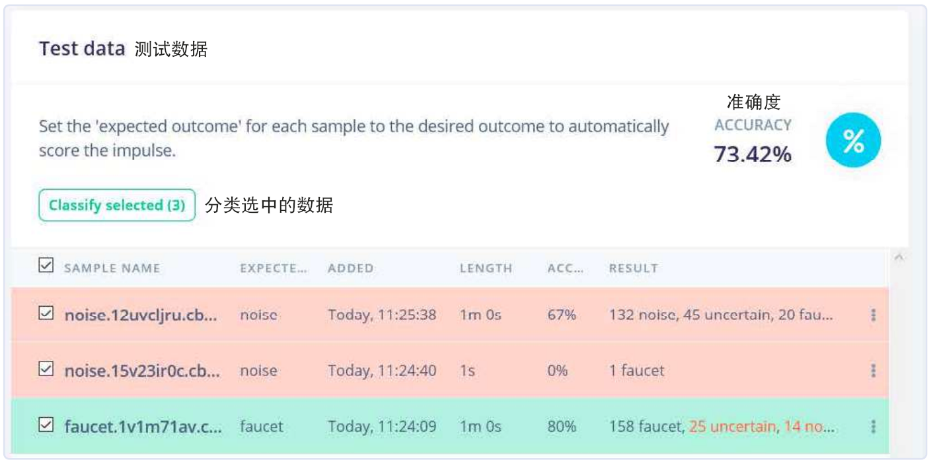Image resolution: width=931 pixels, height=462 pixels.
Task: Uncheck the noise.15v23ir0c sample checkbox
Action: click(45, 370)
